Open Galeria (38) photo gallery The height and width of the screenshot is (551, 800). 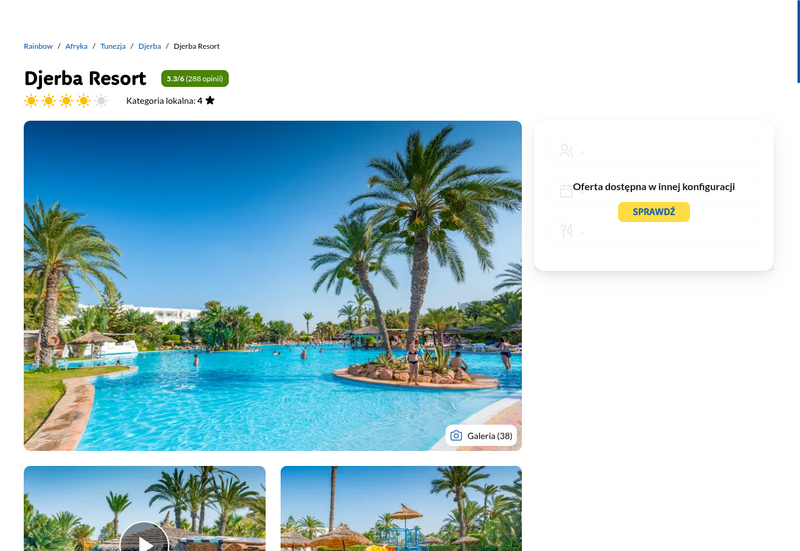pos(481,436)
